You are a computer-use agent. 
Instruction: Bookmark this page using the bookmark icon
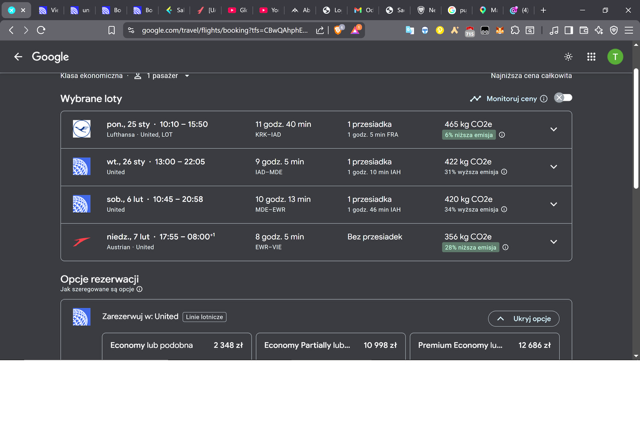click(111, 30)
